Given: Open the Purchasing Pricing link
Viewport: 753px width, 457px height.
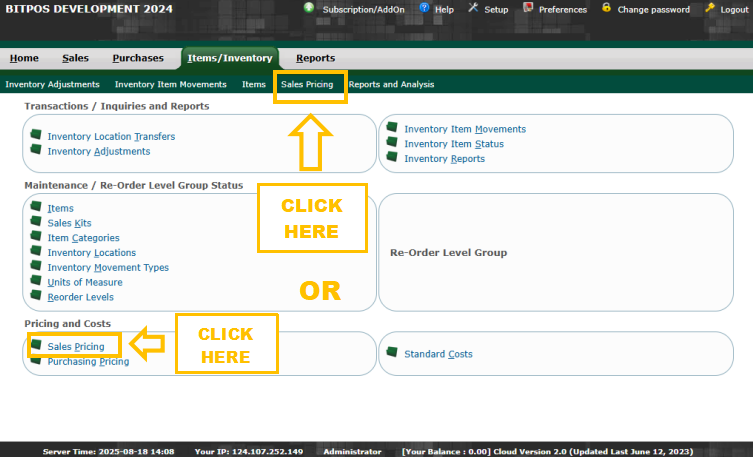Looking at the screenshot, I should (88, 361).
